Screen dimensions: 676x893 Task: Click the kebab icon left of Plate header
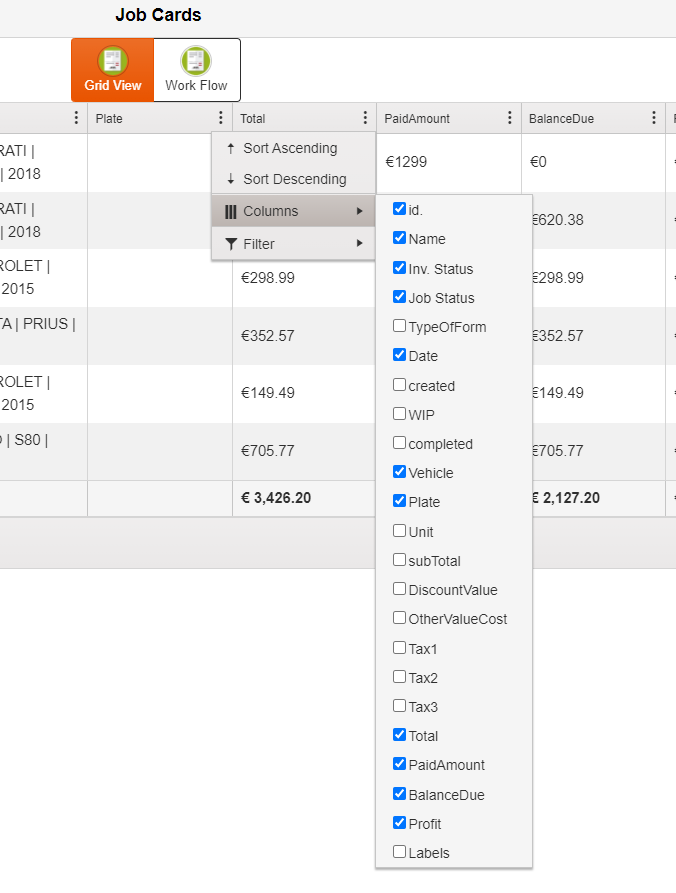click(x=77, y=118)
